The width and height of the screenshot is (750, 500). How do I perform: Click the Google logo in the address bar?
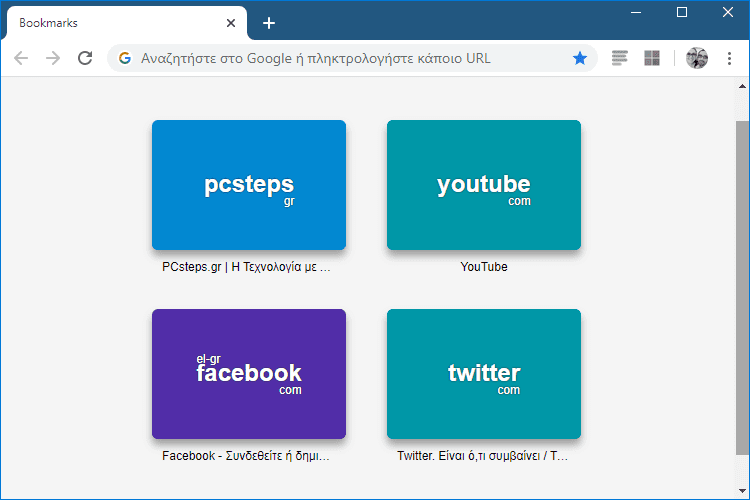(125, 58)
